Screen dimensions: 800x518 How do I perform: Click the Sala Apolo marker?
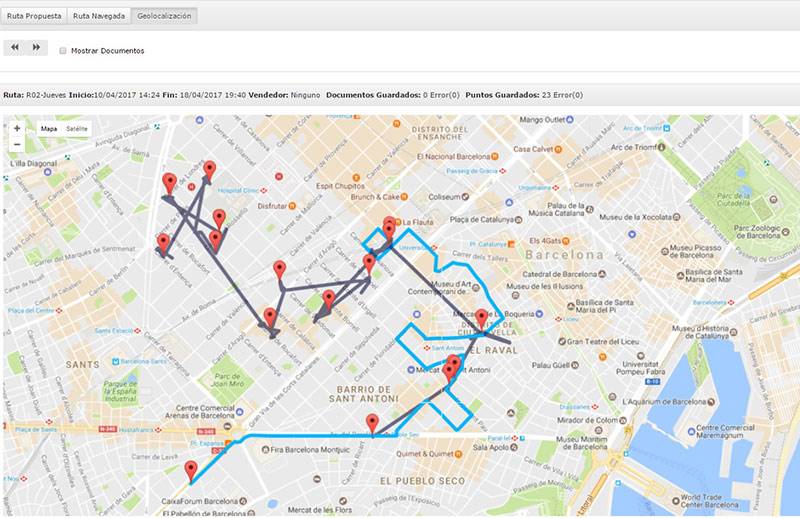click(514, 447)
